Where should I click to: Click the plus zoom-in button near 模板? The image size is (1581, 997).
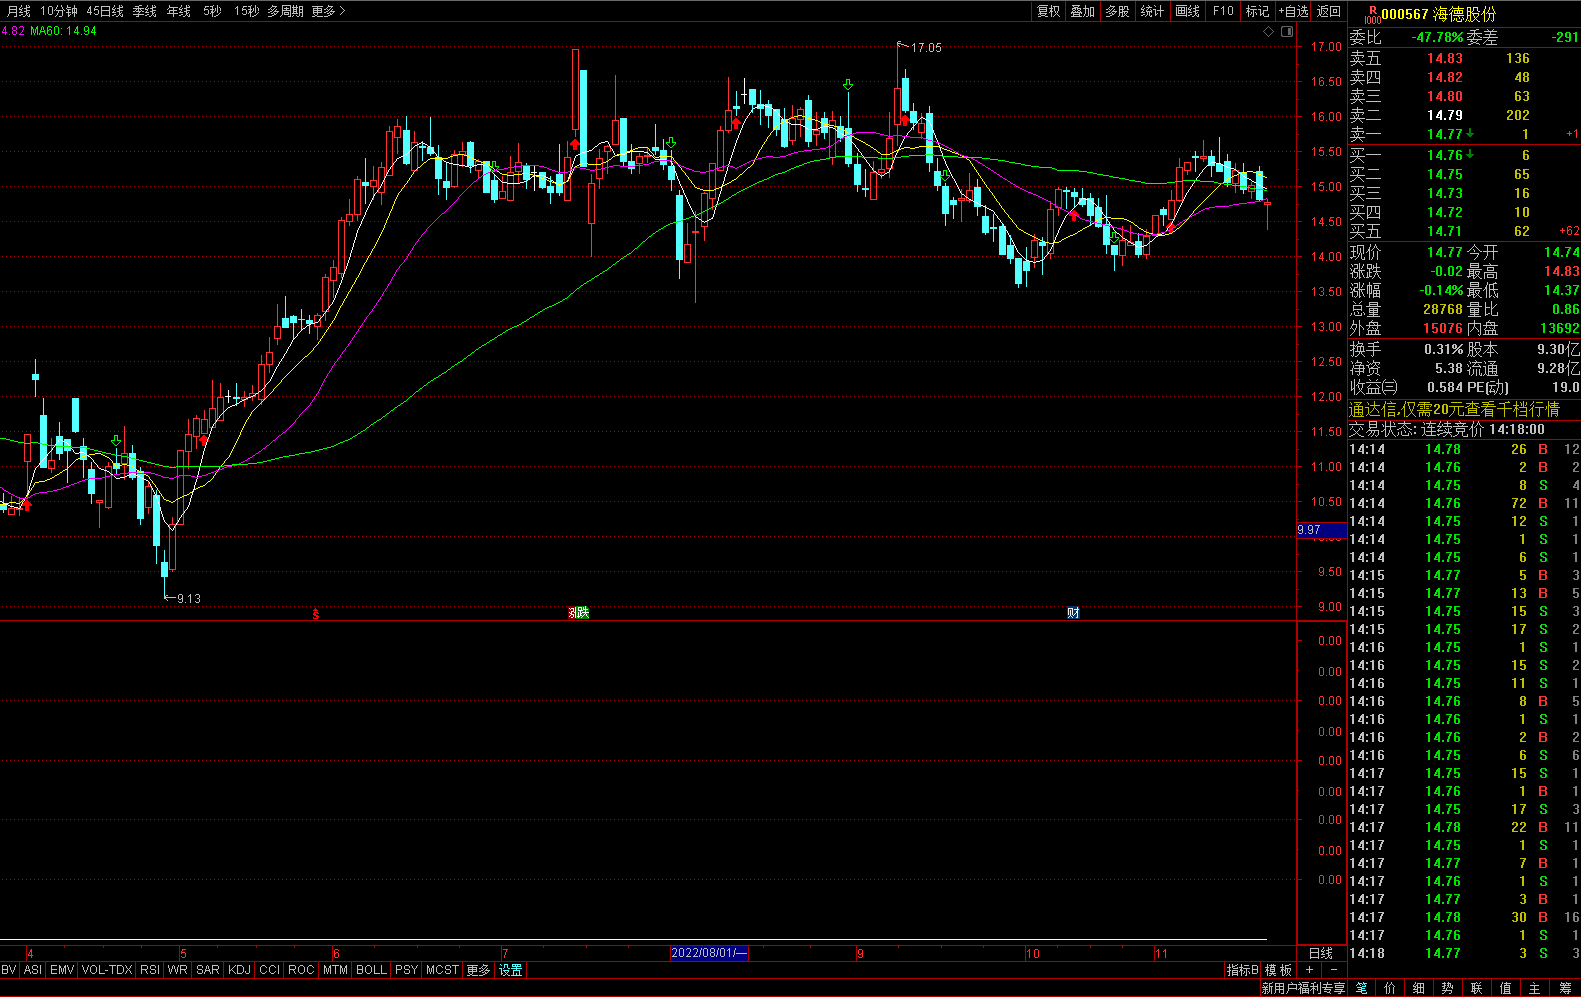pos(1310,970)
